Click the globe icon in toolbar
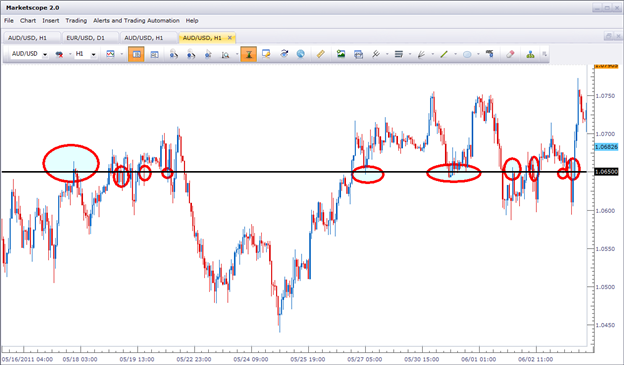 pos(300,54)
